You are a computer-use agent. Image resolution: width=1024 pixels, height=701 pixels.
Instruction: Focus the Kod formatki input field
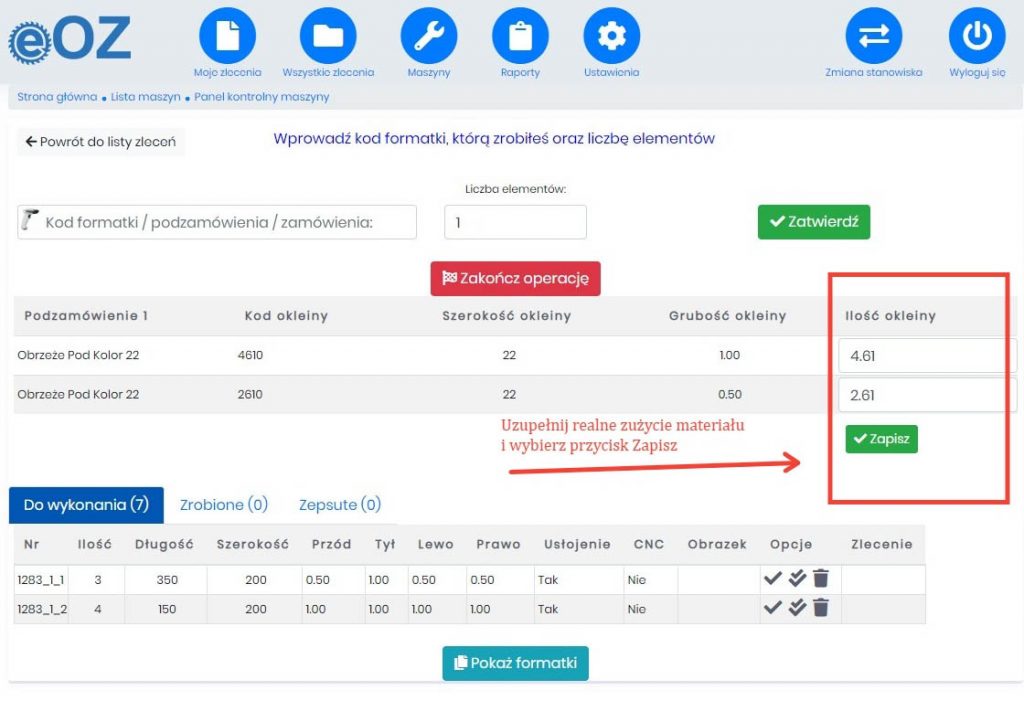[227, 222]
